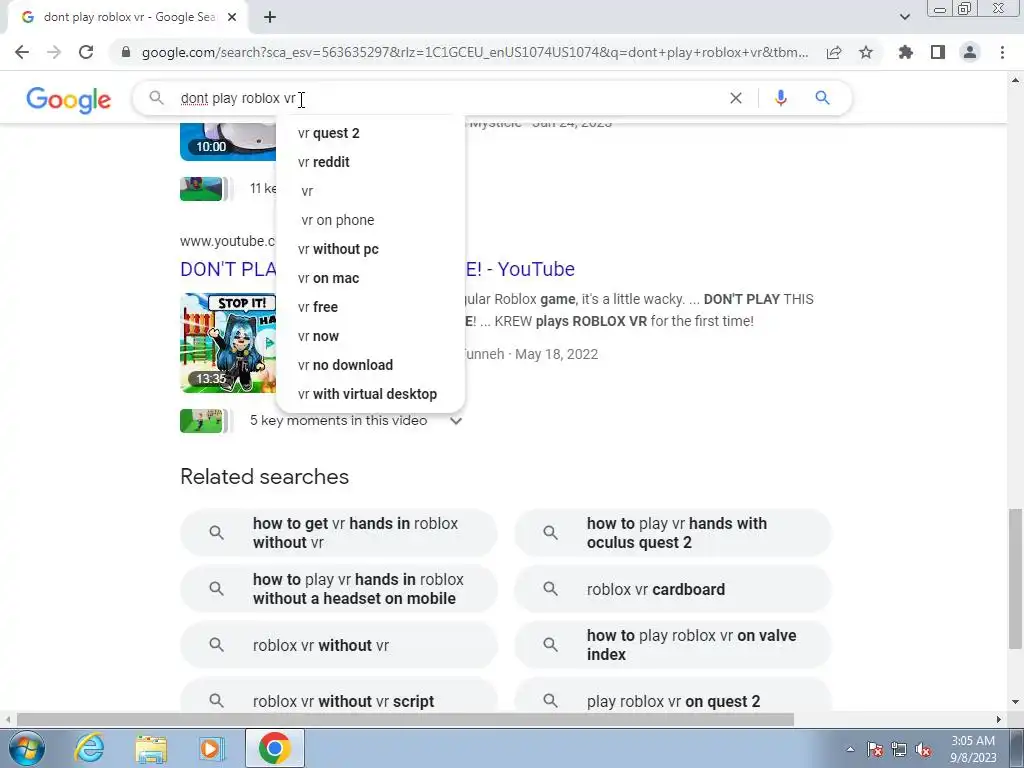This screenshot has width=1024, height=768.
Task: Expand '5 key moments in this video'
Action: (456, 421)
